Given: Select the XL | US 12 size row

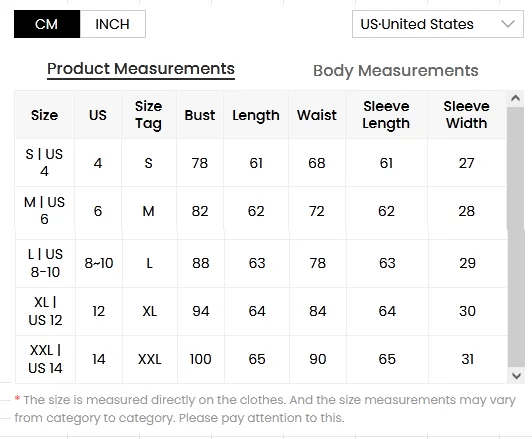Looking at the screenshot, I should [x=261, y=311].
